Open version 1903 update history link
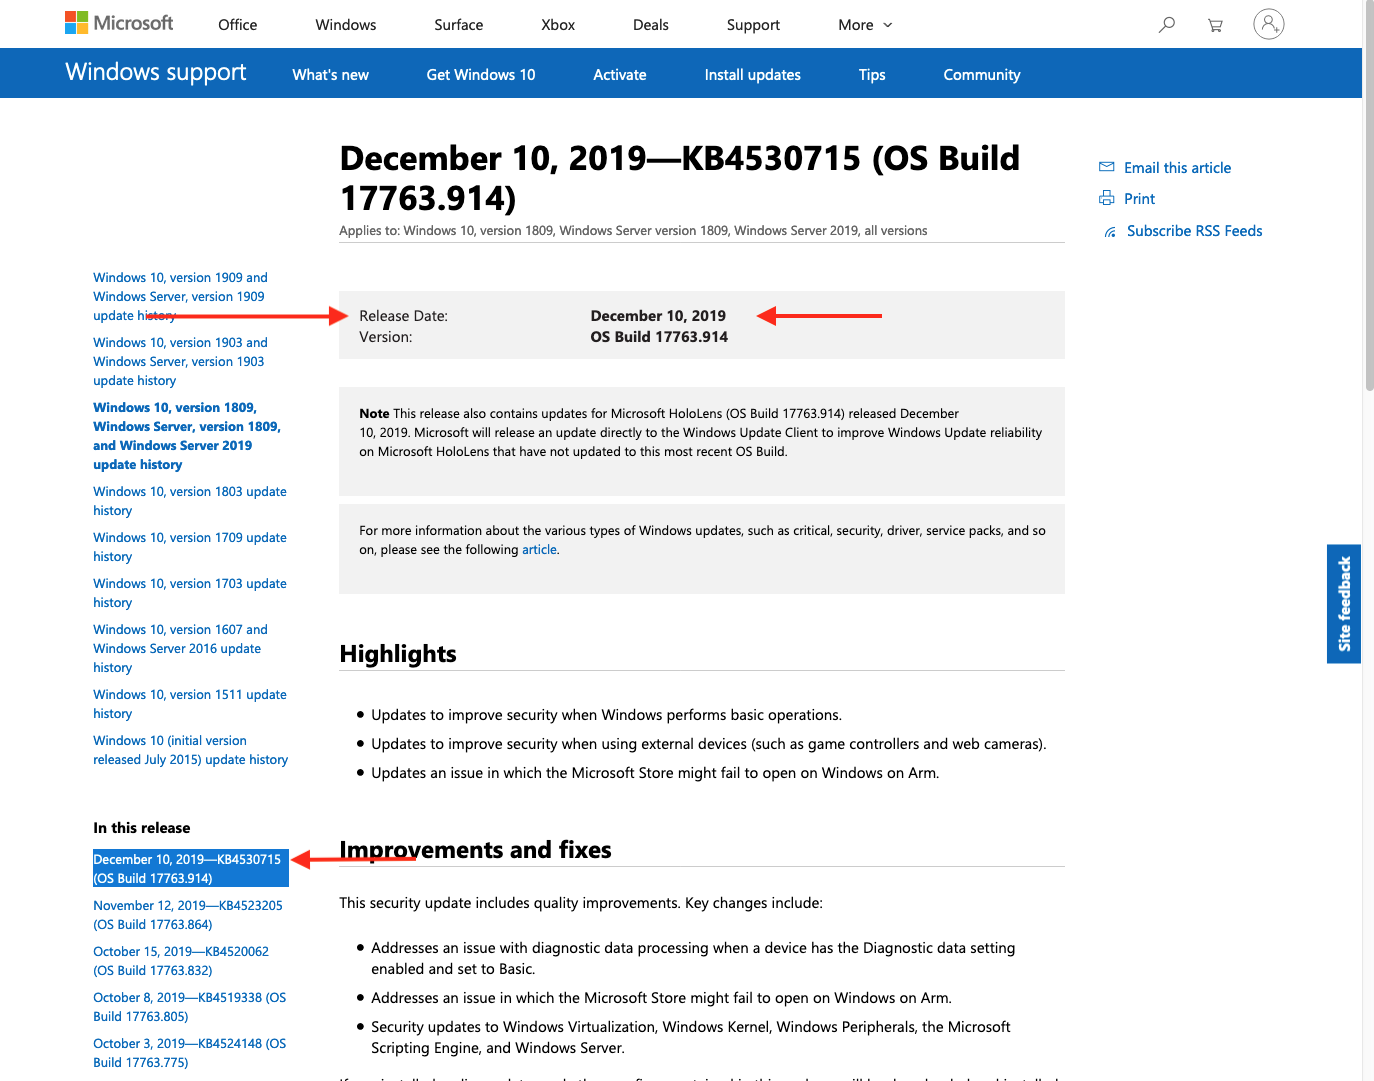 coord(181,362)
